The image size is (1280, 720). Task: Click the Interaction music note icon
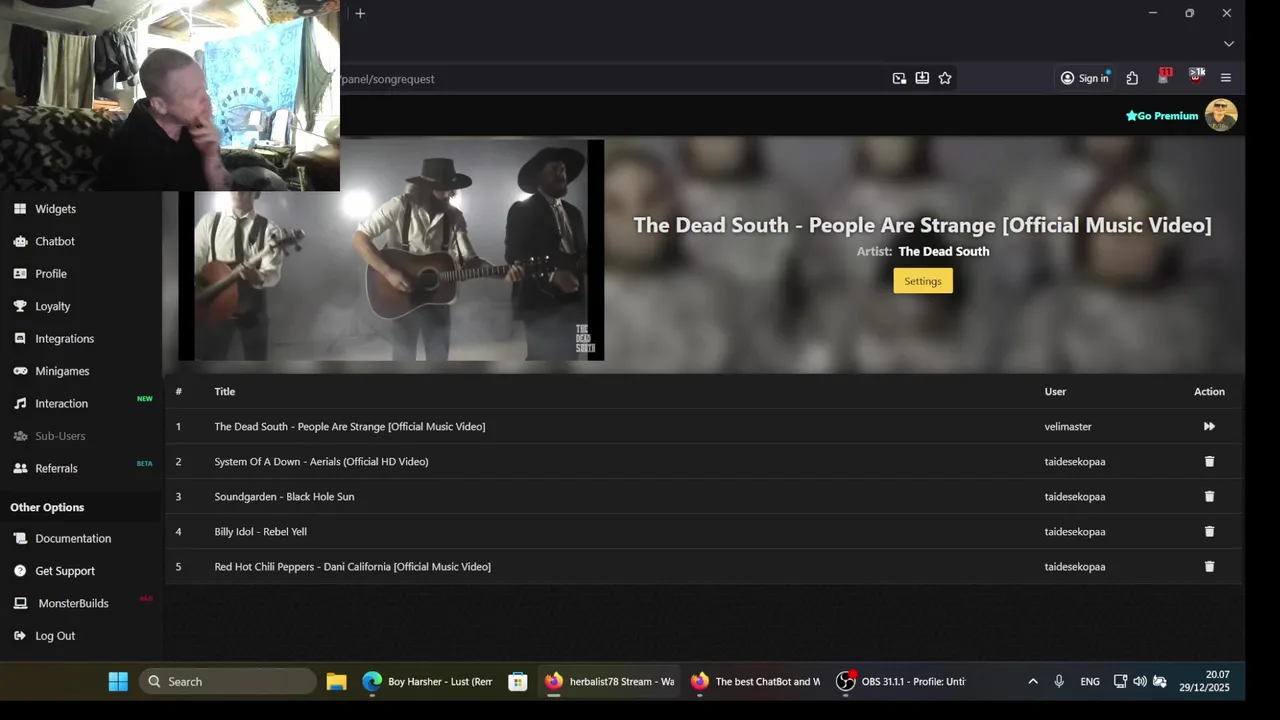(x=20, y=404)
